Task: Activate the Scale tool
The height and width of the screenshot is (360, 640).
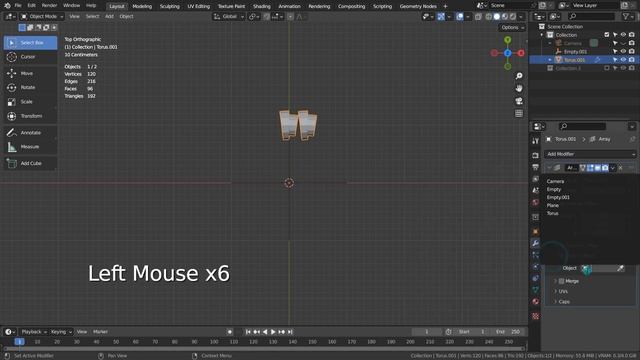Action: point(30,102)
